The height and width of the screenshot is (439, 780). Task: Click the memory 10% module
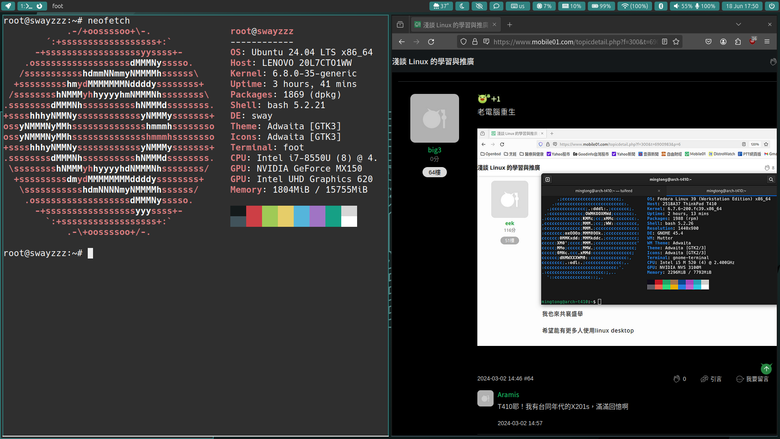point(571,6)
